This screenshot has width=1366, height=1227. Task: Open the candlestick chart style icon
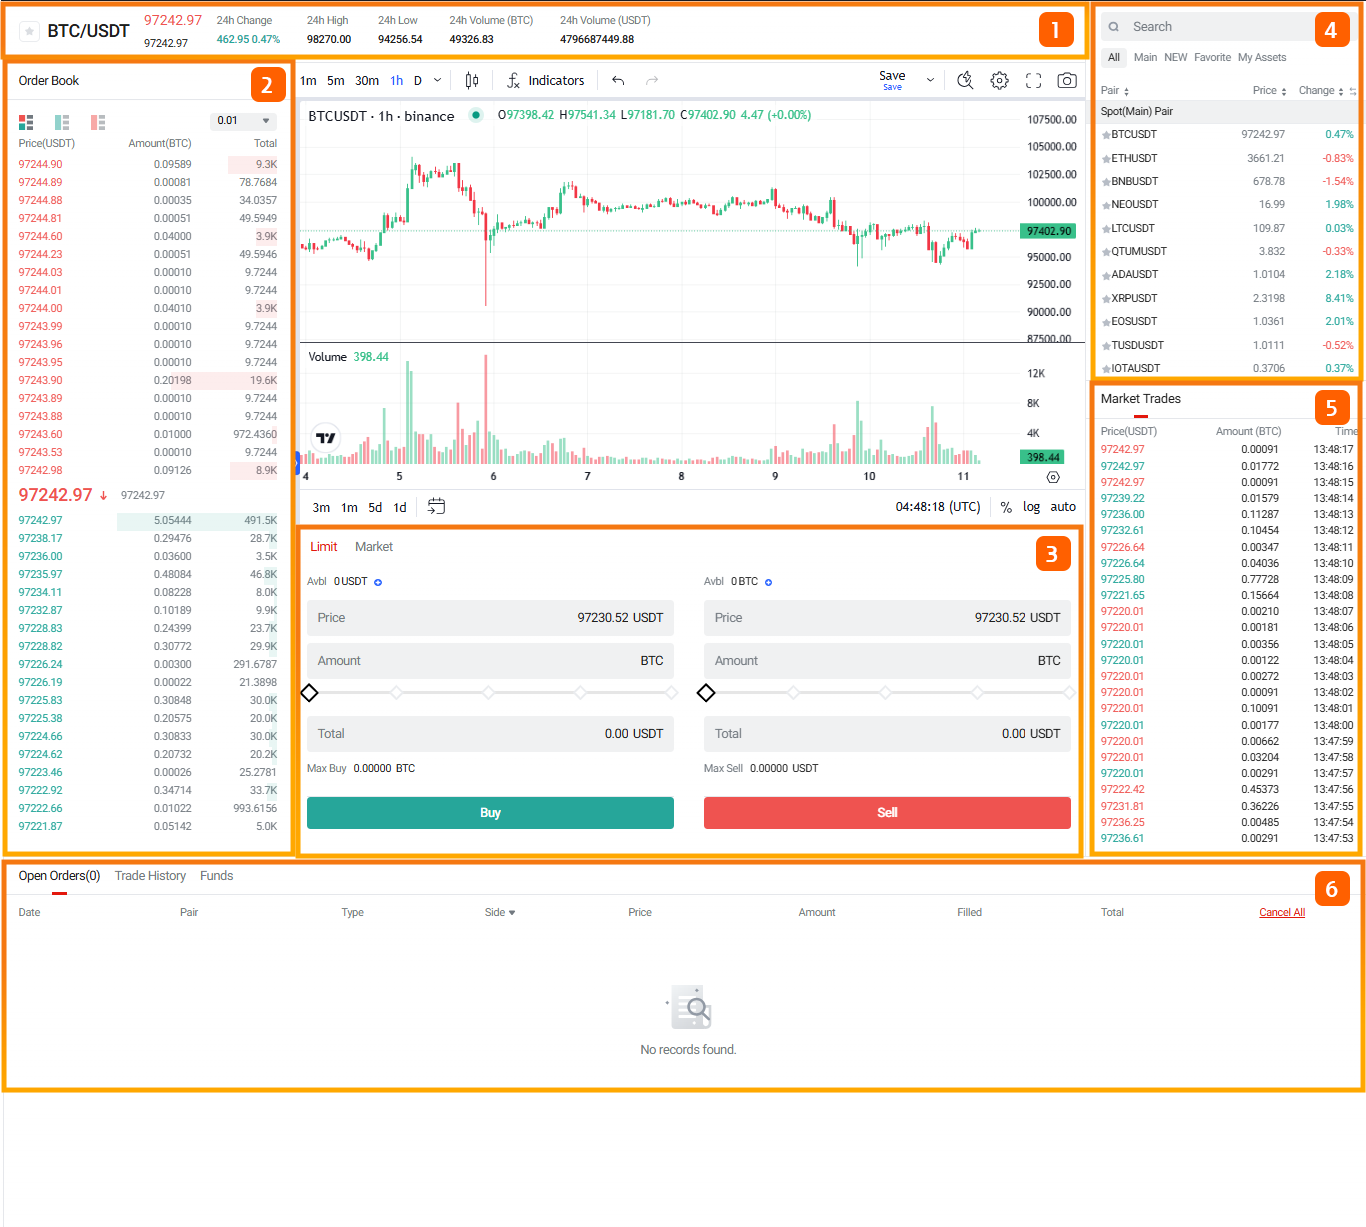pyautogui.click(x=472, y=80)
